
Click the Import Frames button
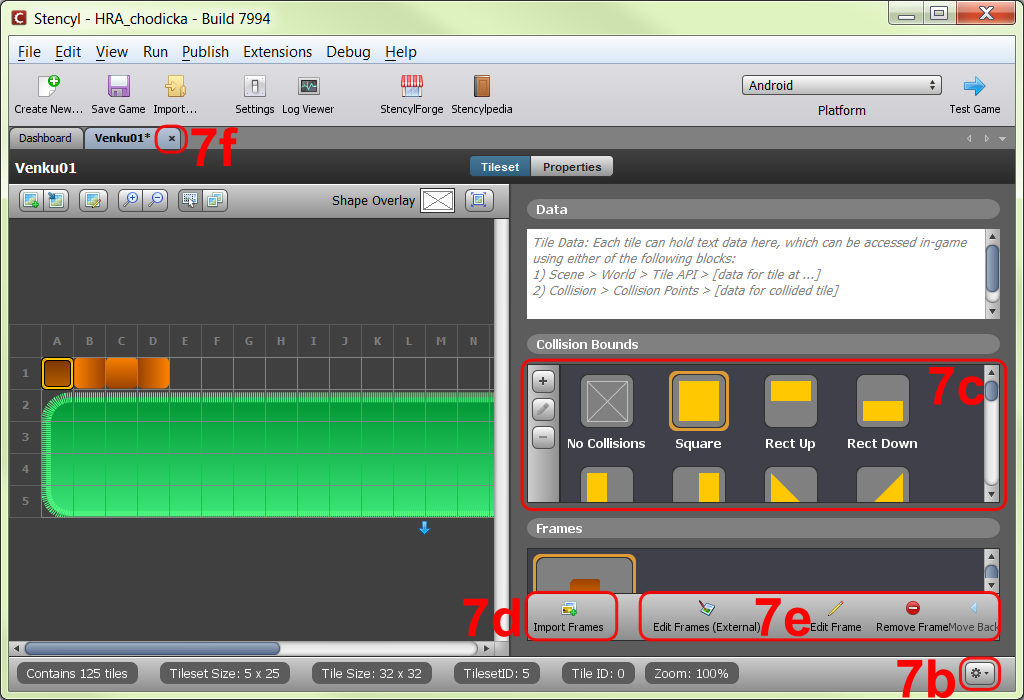click(x=568, y=617)
